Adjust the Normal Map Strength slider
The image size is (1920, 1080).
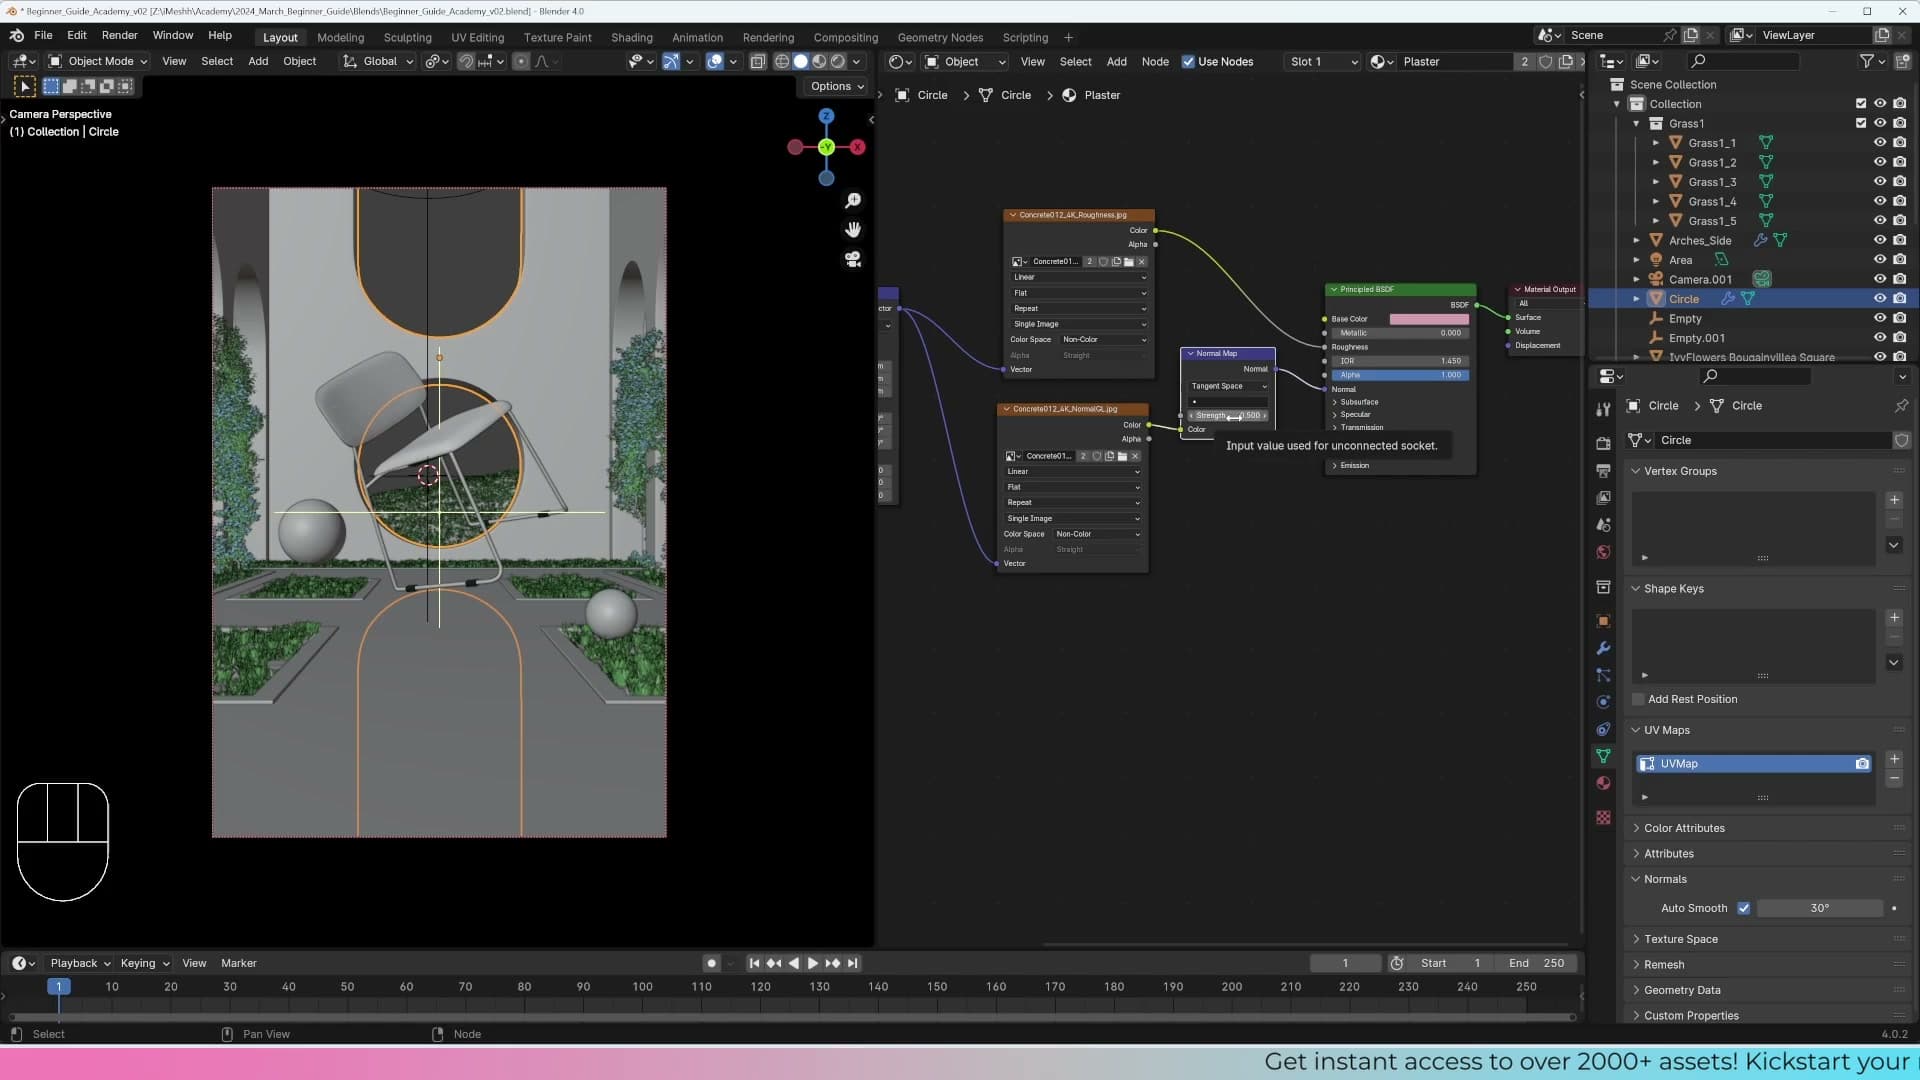[1228, 416]
